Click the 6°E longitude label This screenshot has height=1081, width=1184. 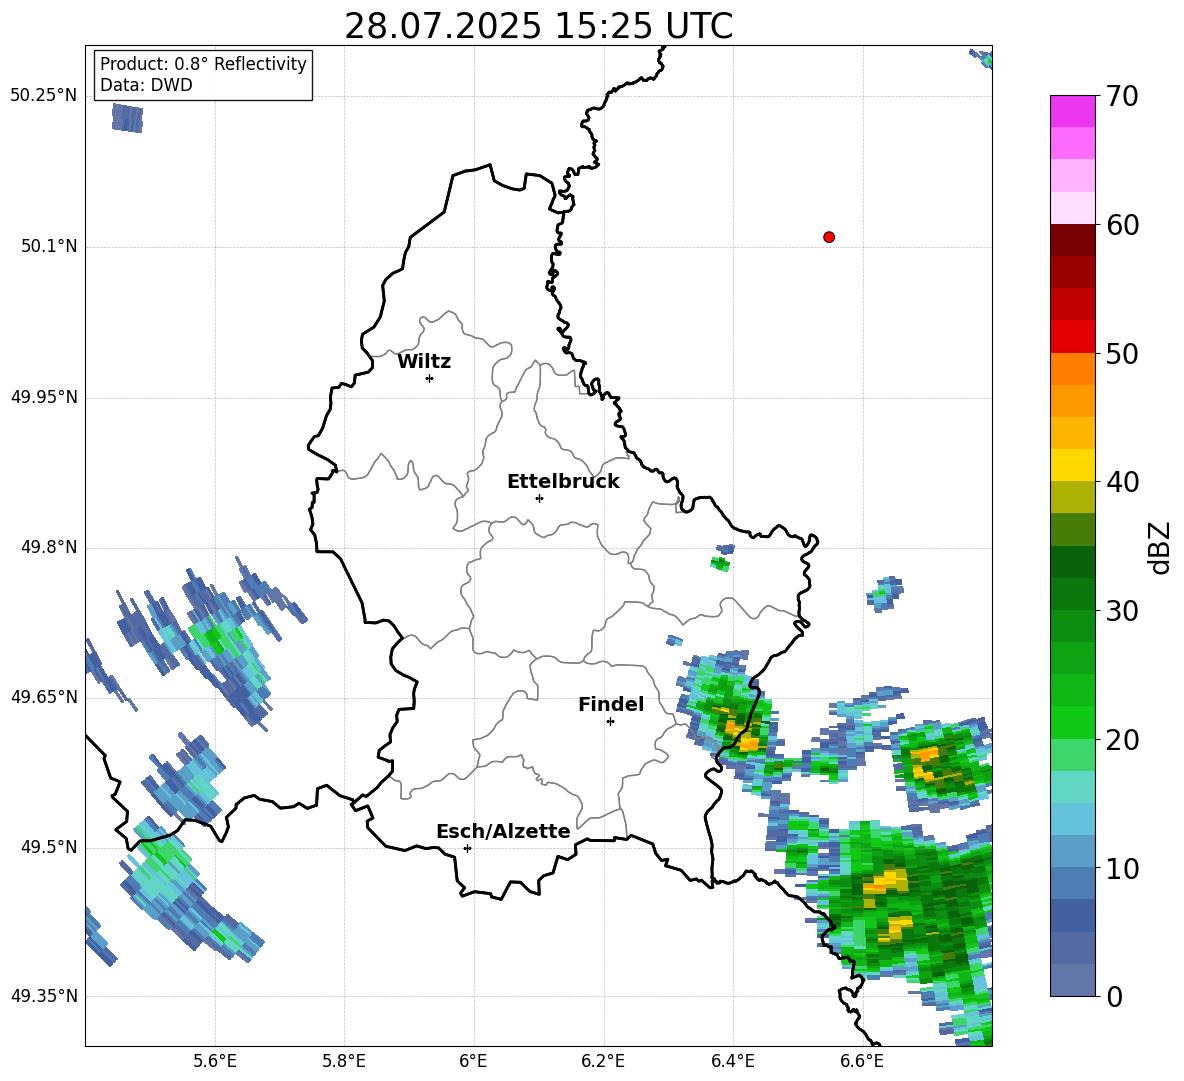[x=473, y=1061]
